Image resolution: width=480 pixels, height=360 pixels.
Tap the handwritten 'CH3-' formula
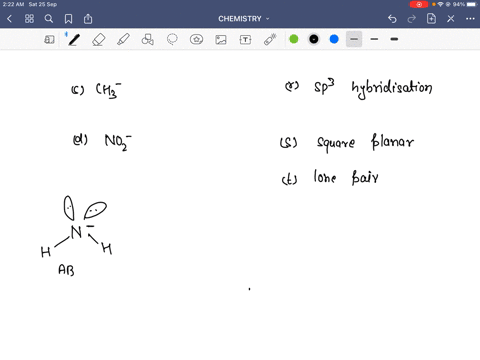(x=108, y=90)
